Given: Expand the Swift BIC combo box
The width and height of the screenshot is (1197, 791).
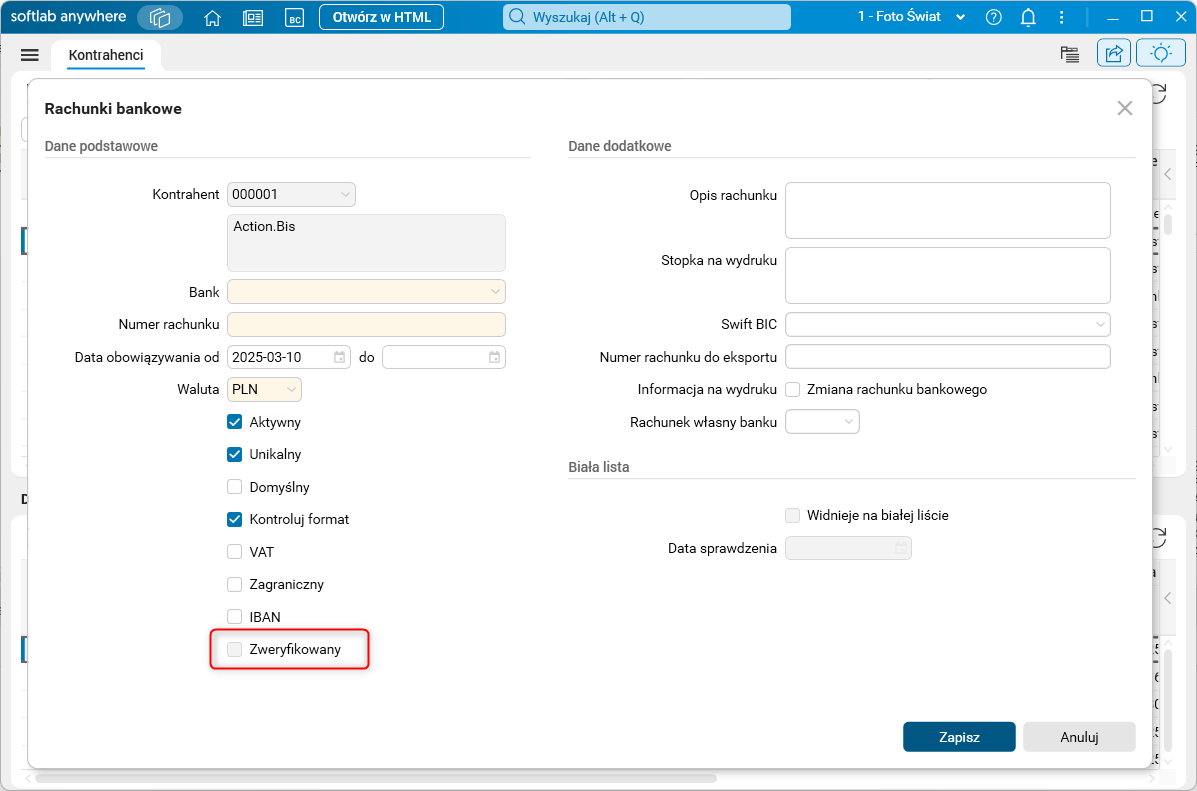Looking at the screenshot, I should [x=1100, y=324].
